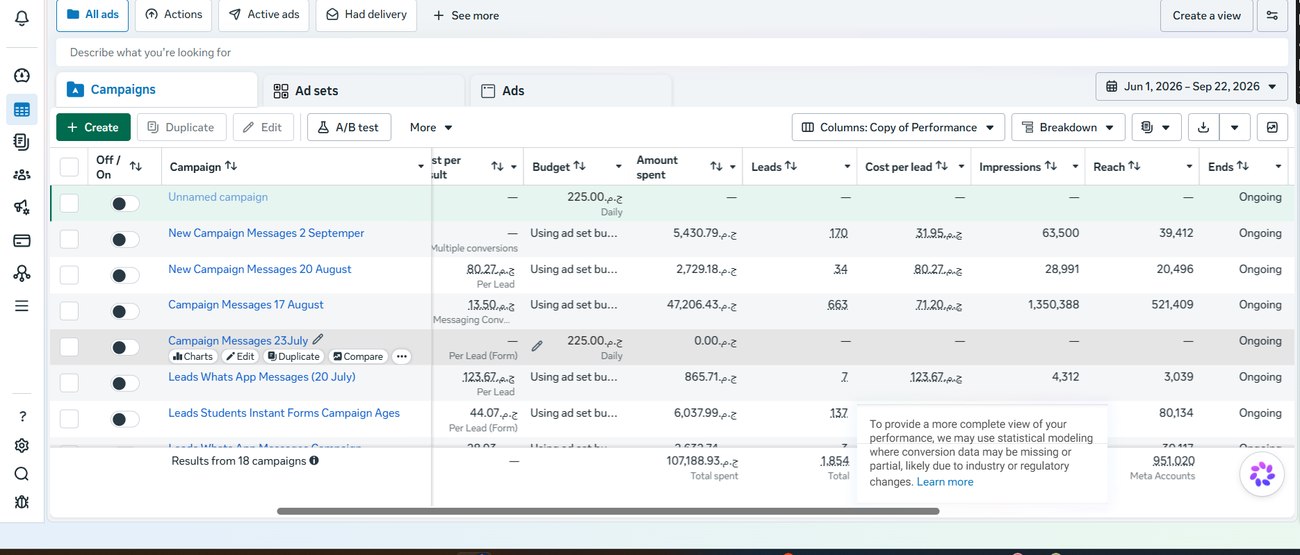This screenshot has width=1300, height=555.
Task: Click pencil icon next to Campaign Messages 23July
Action: pyautogui.click(x=318, y=340)
